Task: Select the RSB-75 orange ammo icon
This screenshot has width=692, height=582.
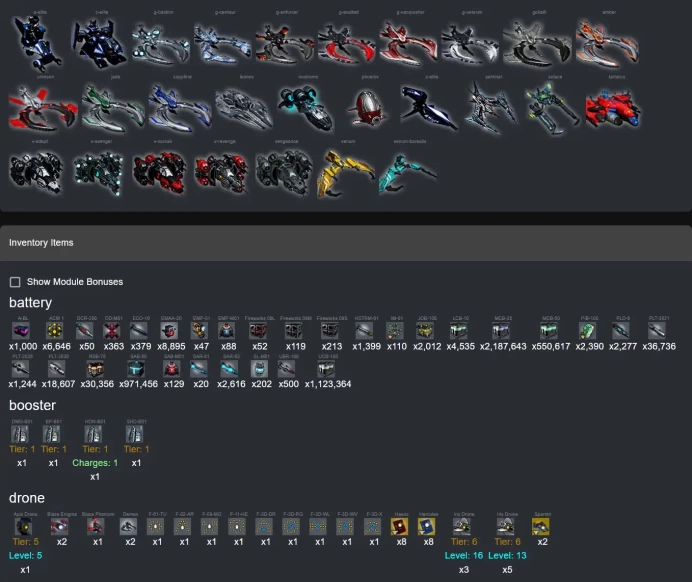Action: click(x=95, y=368)
